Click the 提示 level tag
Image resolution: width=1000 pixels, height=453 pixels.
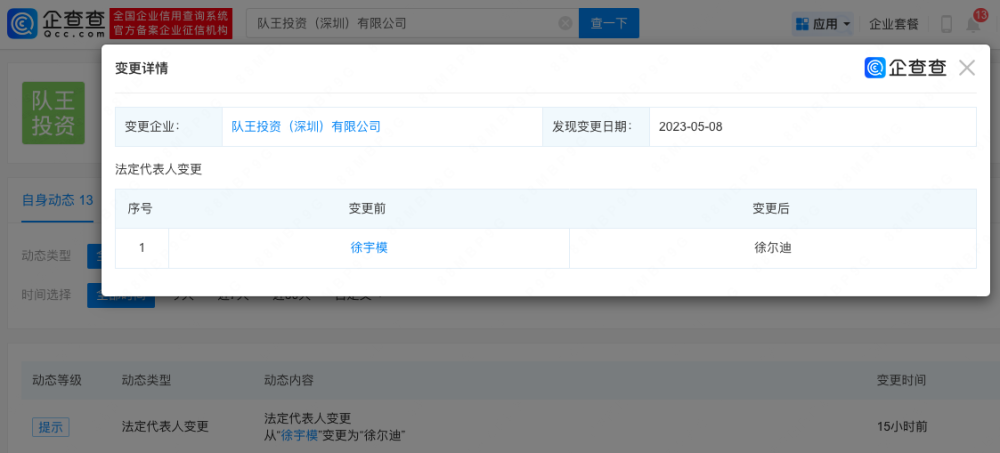click(51, 427)
